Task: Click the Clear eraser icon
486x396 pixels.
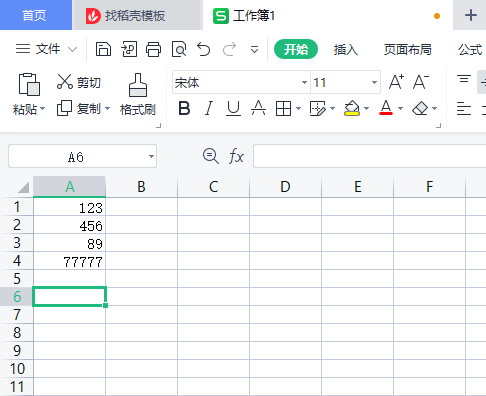Action: 420,108
